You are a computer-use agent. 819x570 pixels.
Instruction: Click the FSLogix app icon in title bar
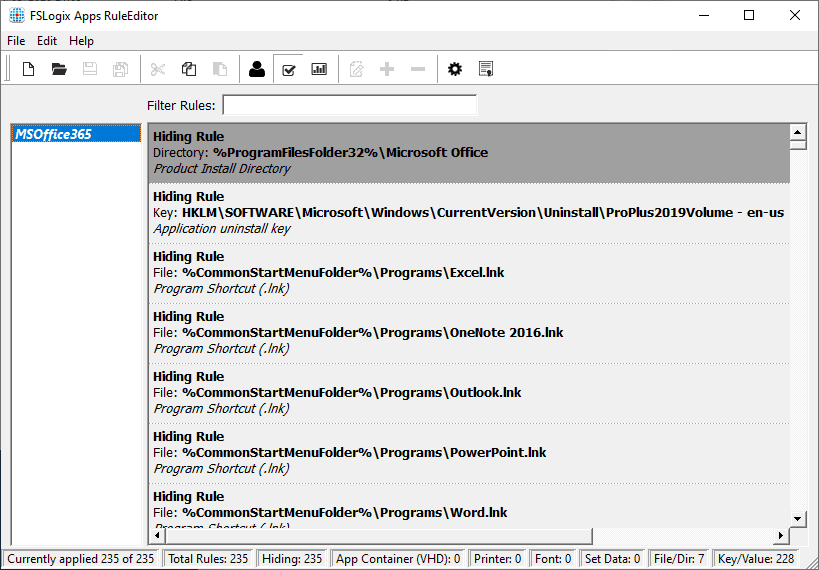pyautogui.click(x=17, y=16)
